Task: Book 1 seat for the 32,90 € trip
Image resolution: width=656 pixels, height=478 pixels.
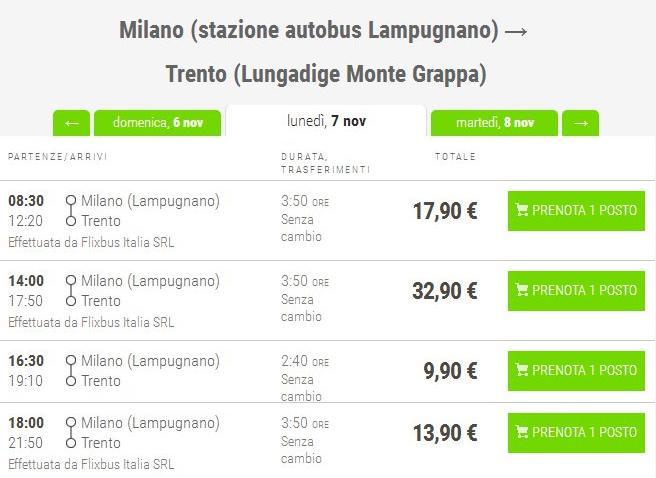Action: (x=576, y=291)
